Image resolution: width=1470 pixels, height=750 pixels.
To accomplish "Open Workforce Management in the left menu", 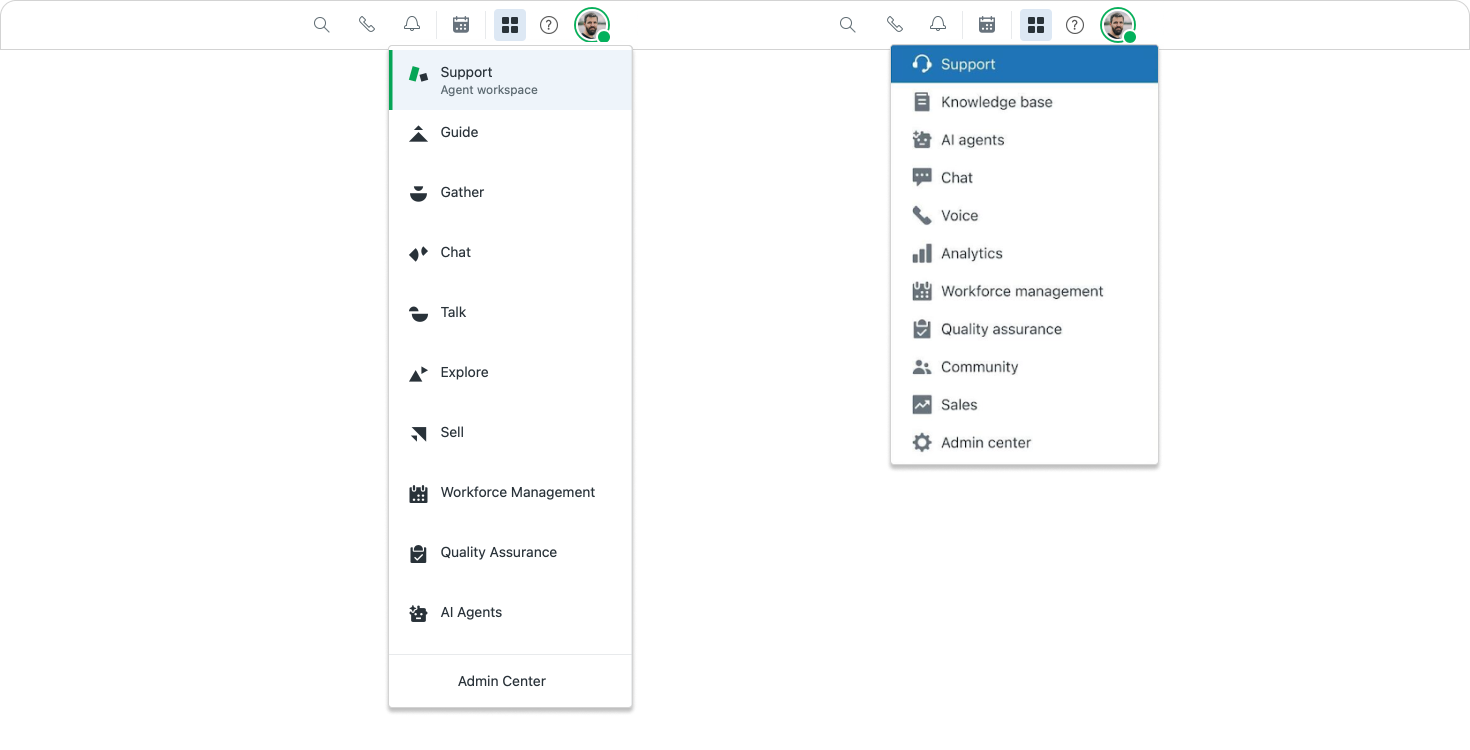I will tap(510, 492).
